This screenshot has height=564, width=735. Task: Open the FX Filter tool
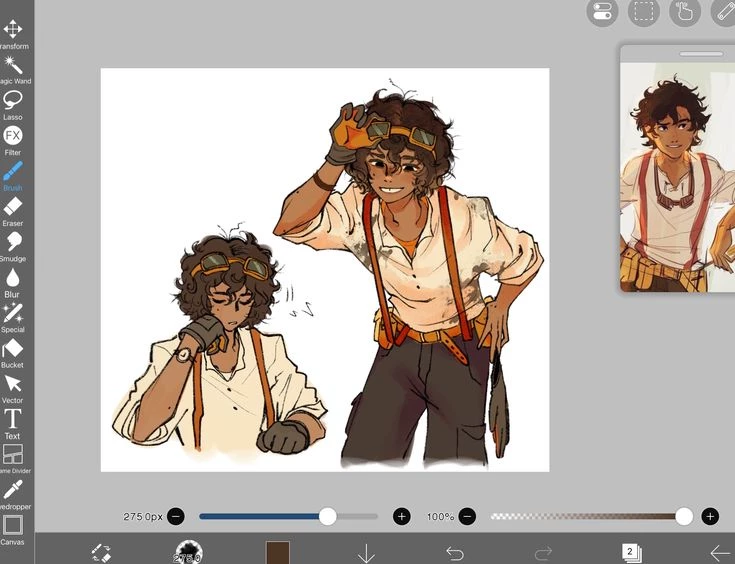(x=13, y=136)
